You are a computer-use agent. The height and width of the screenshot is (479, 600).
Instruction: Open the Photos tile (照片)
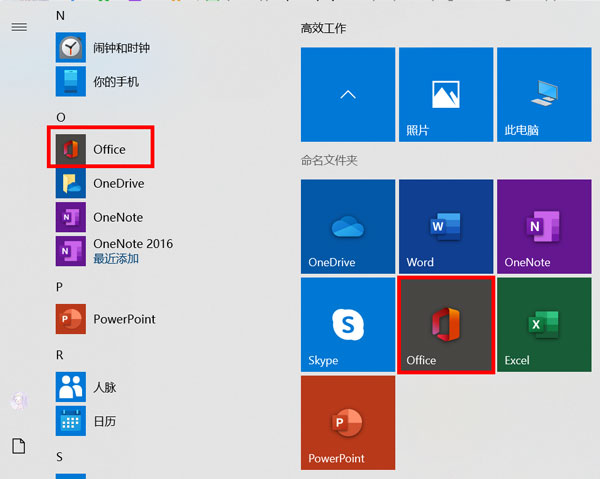pos(446,94)
